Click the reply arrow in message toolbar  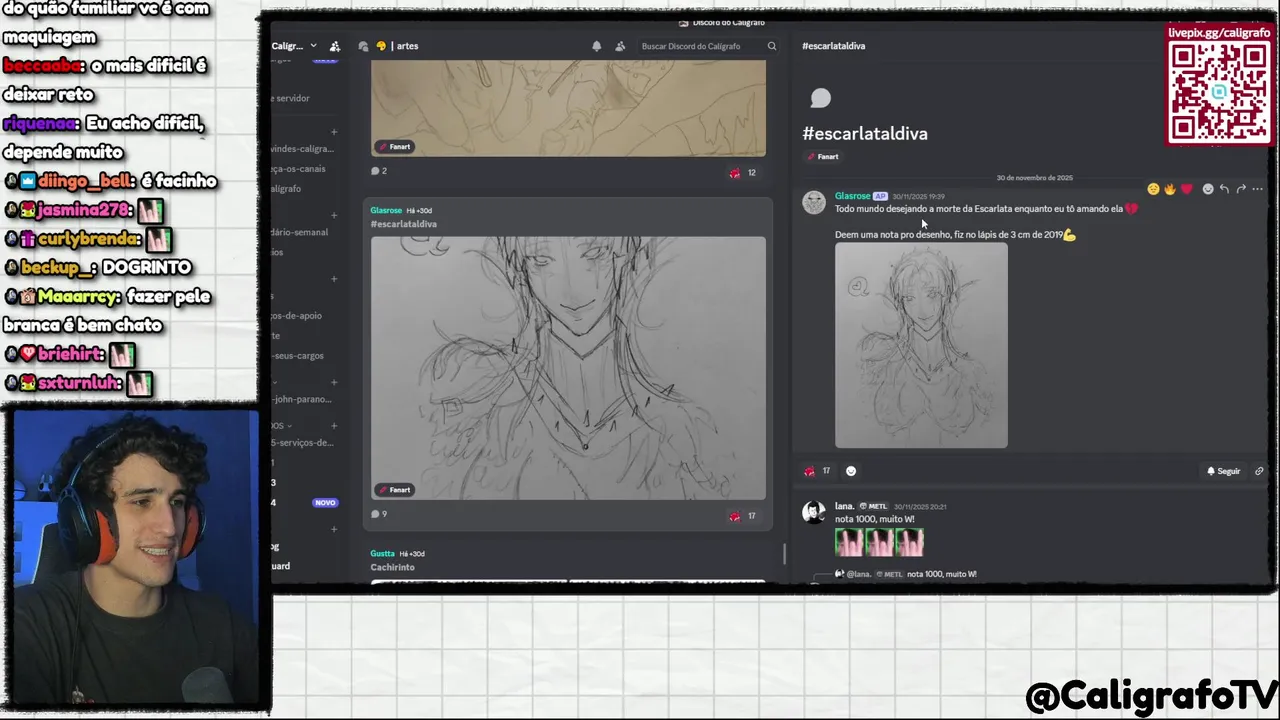[x=1224, y=189]
